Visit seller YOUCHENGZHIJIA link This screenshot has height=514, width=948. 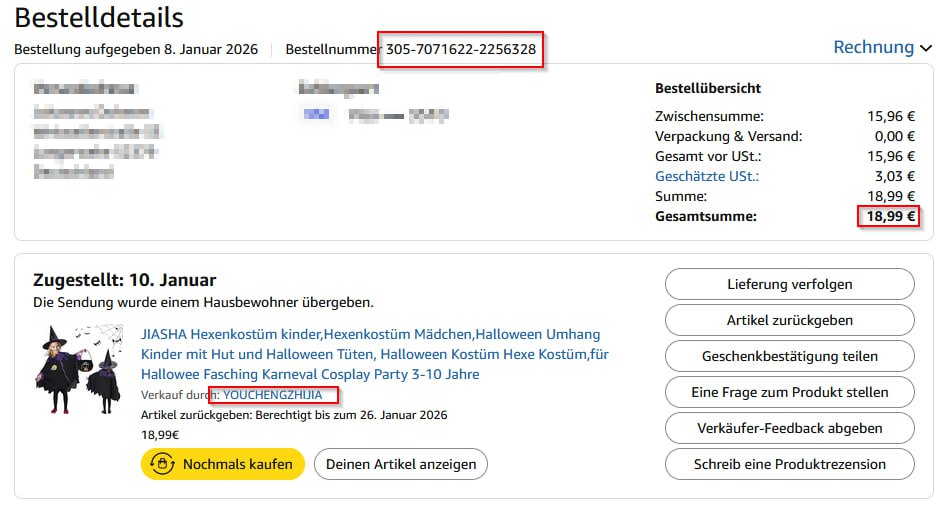(x=272, y=395)
